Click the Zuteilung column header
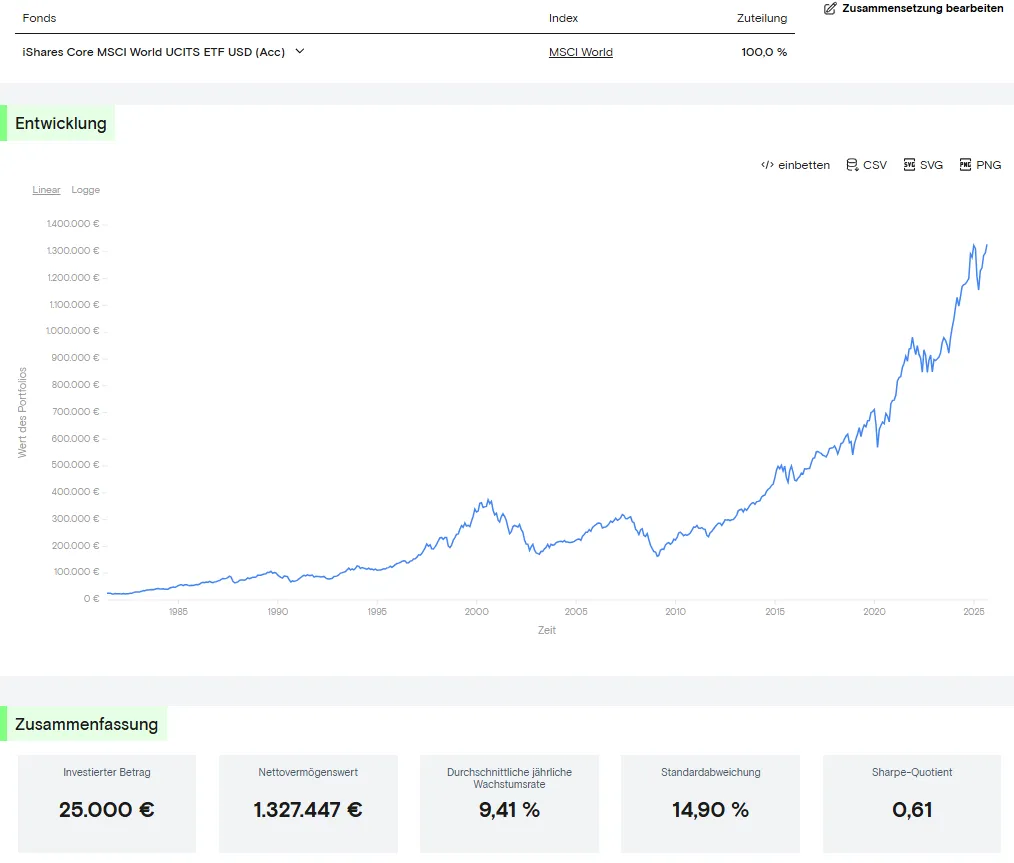Screen dimensions: 1014x863 coord(761,18)
